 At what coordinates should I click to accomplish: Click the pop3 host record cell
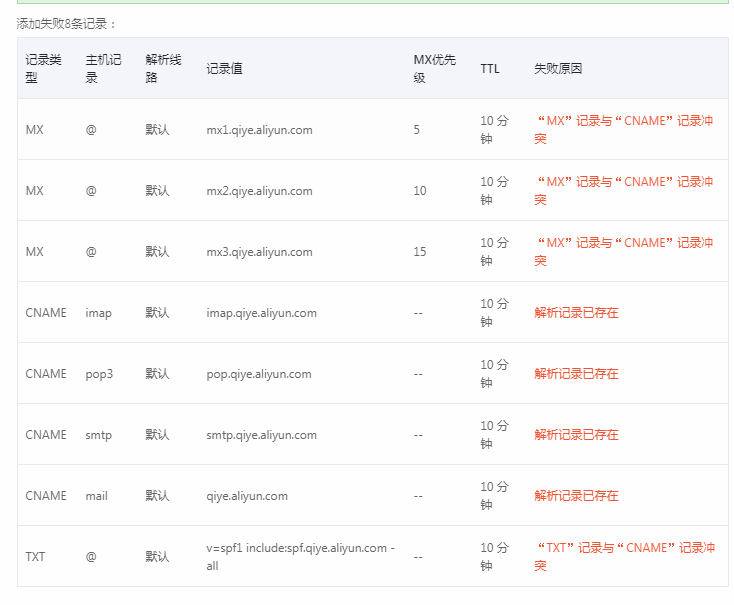(99, 374)
